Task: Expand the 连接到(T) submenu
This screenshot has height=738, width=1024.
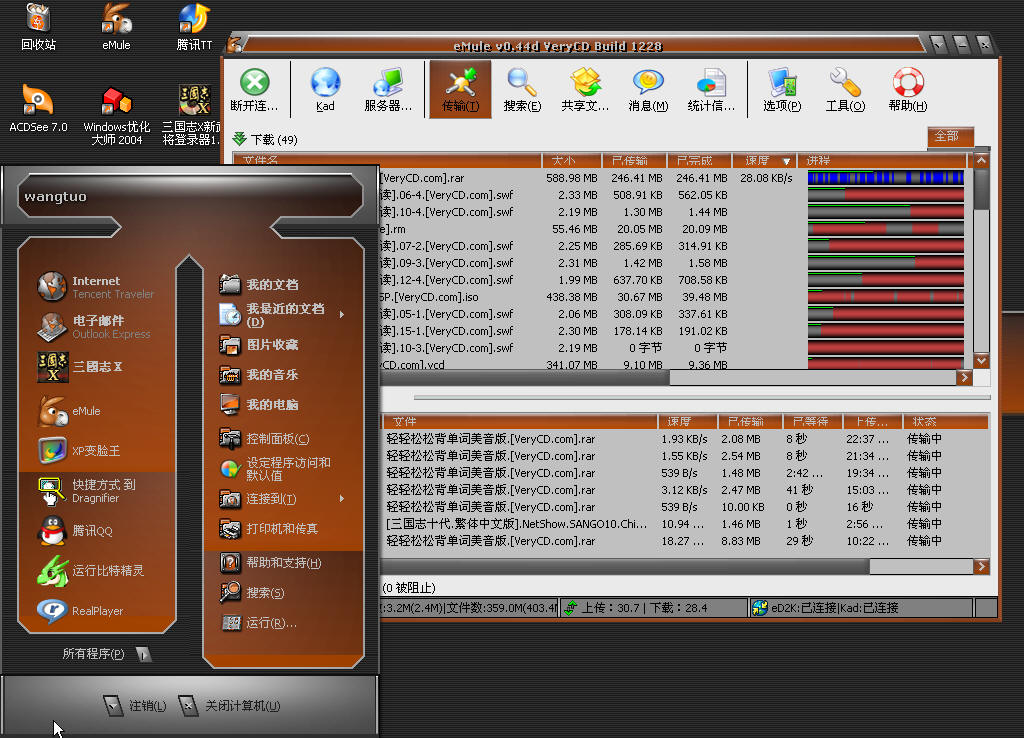Action: pos(342,498)
